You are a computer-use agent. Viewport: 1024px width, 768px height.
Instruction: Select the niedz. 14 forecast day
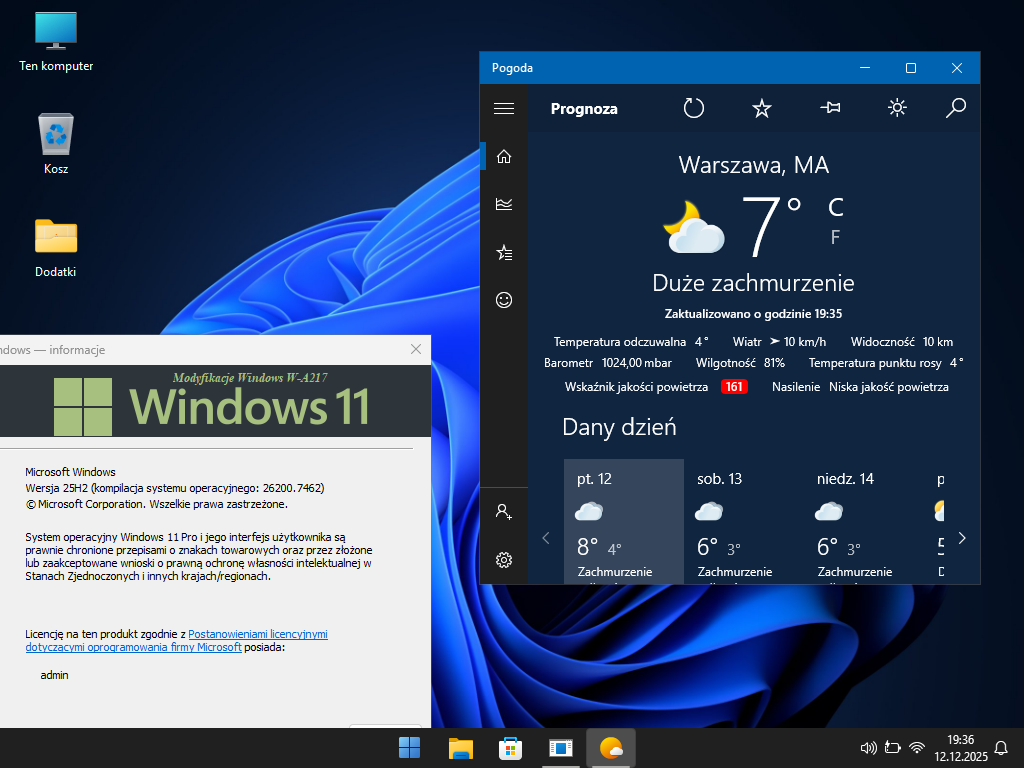coord(863,520)
